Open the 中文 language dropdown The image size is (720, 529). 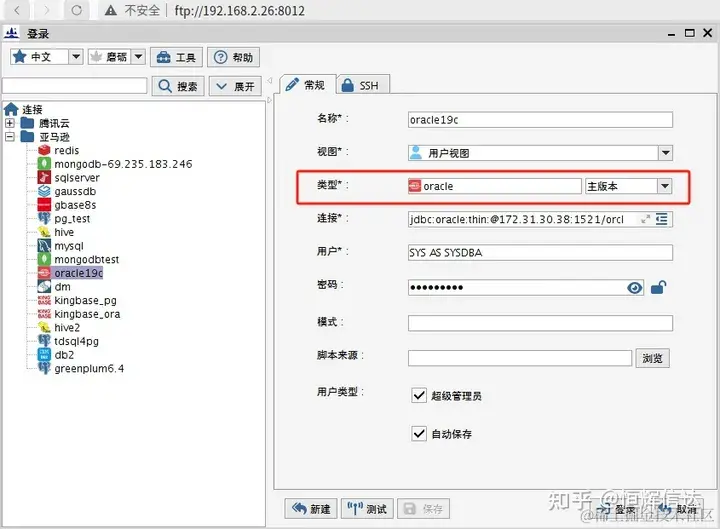76,57
